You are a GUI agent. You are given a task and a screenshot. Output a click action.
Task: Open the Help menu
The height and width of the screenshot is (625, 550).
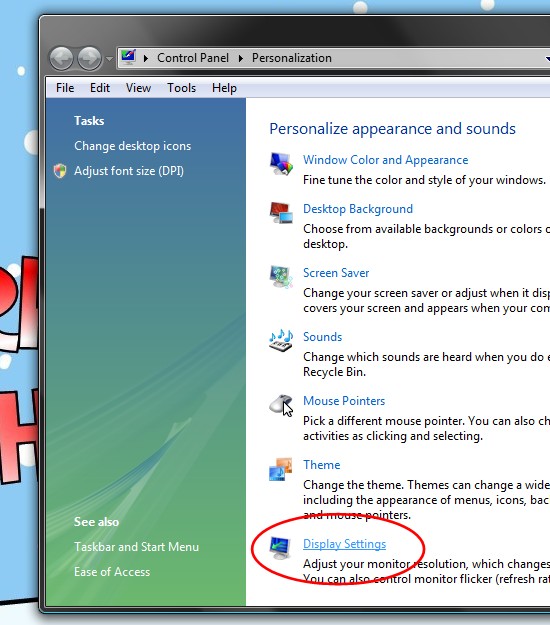pos(224,88)
